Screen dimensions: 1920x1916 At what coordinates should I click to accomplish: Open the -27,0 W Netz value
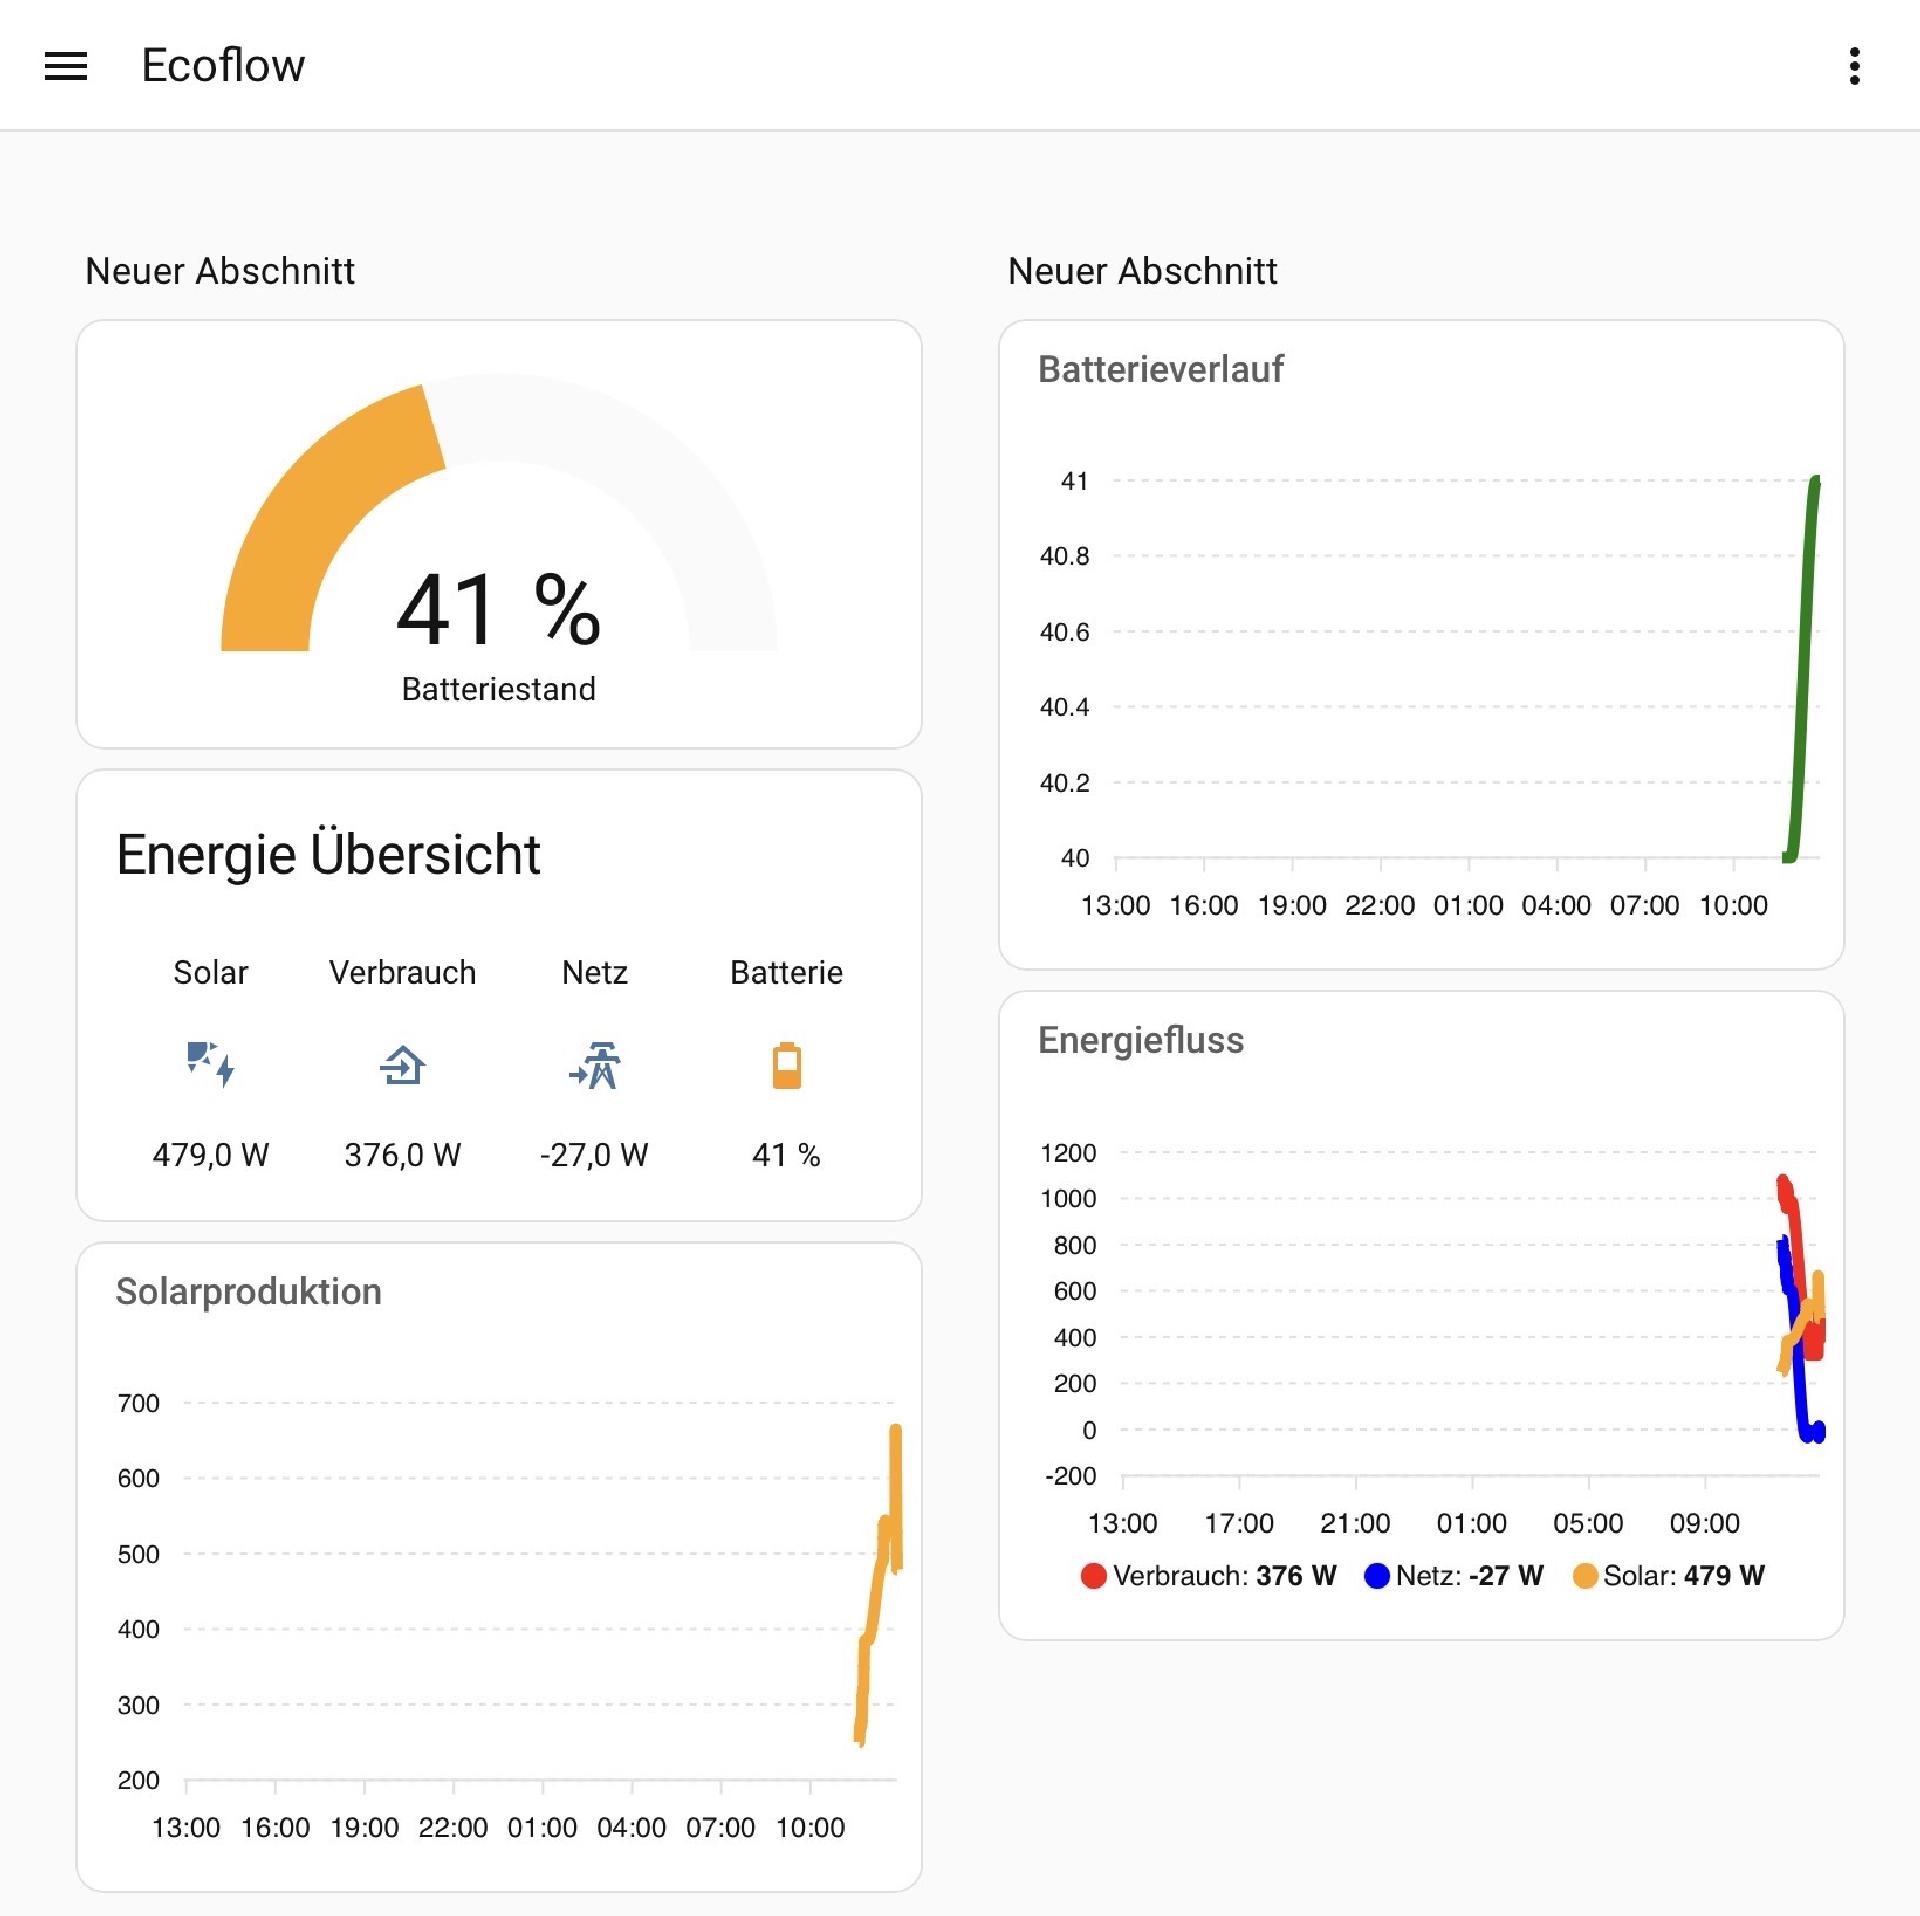point(594,1155)
